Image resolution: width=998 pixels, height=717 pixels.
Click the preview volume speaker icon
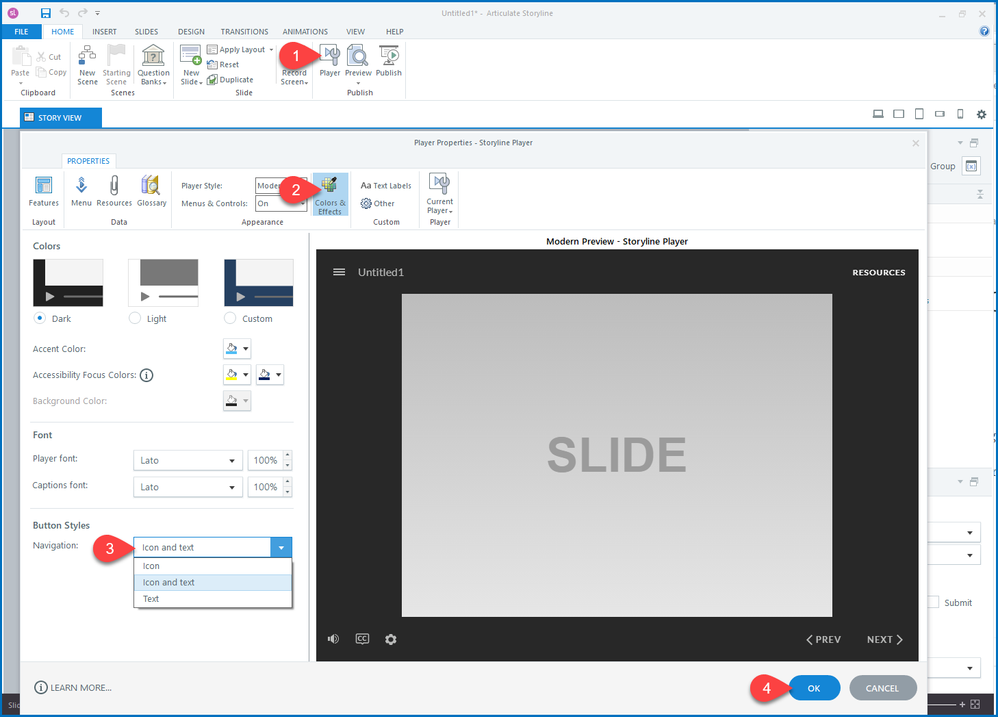coord(333,639)
